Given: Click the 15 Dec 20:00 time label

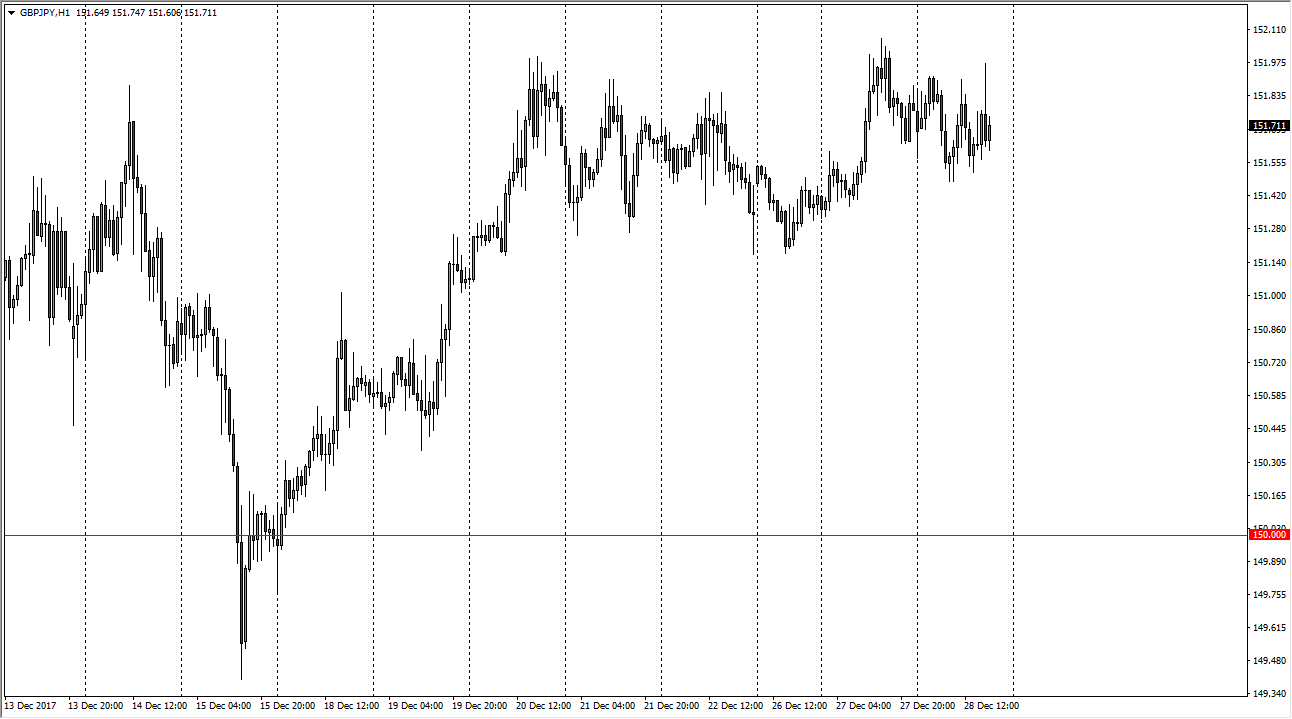Looking at the screenshot, I should click(288, 706).
